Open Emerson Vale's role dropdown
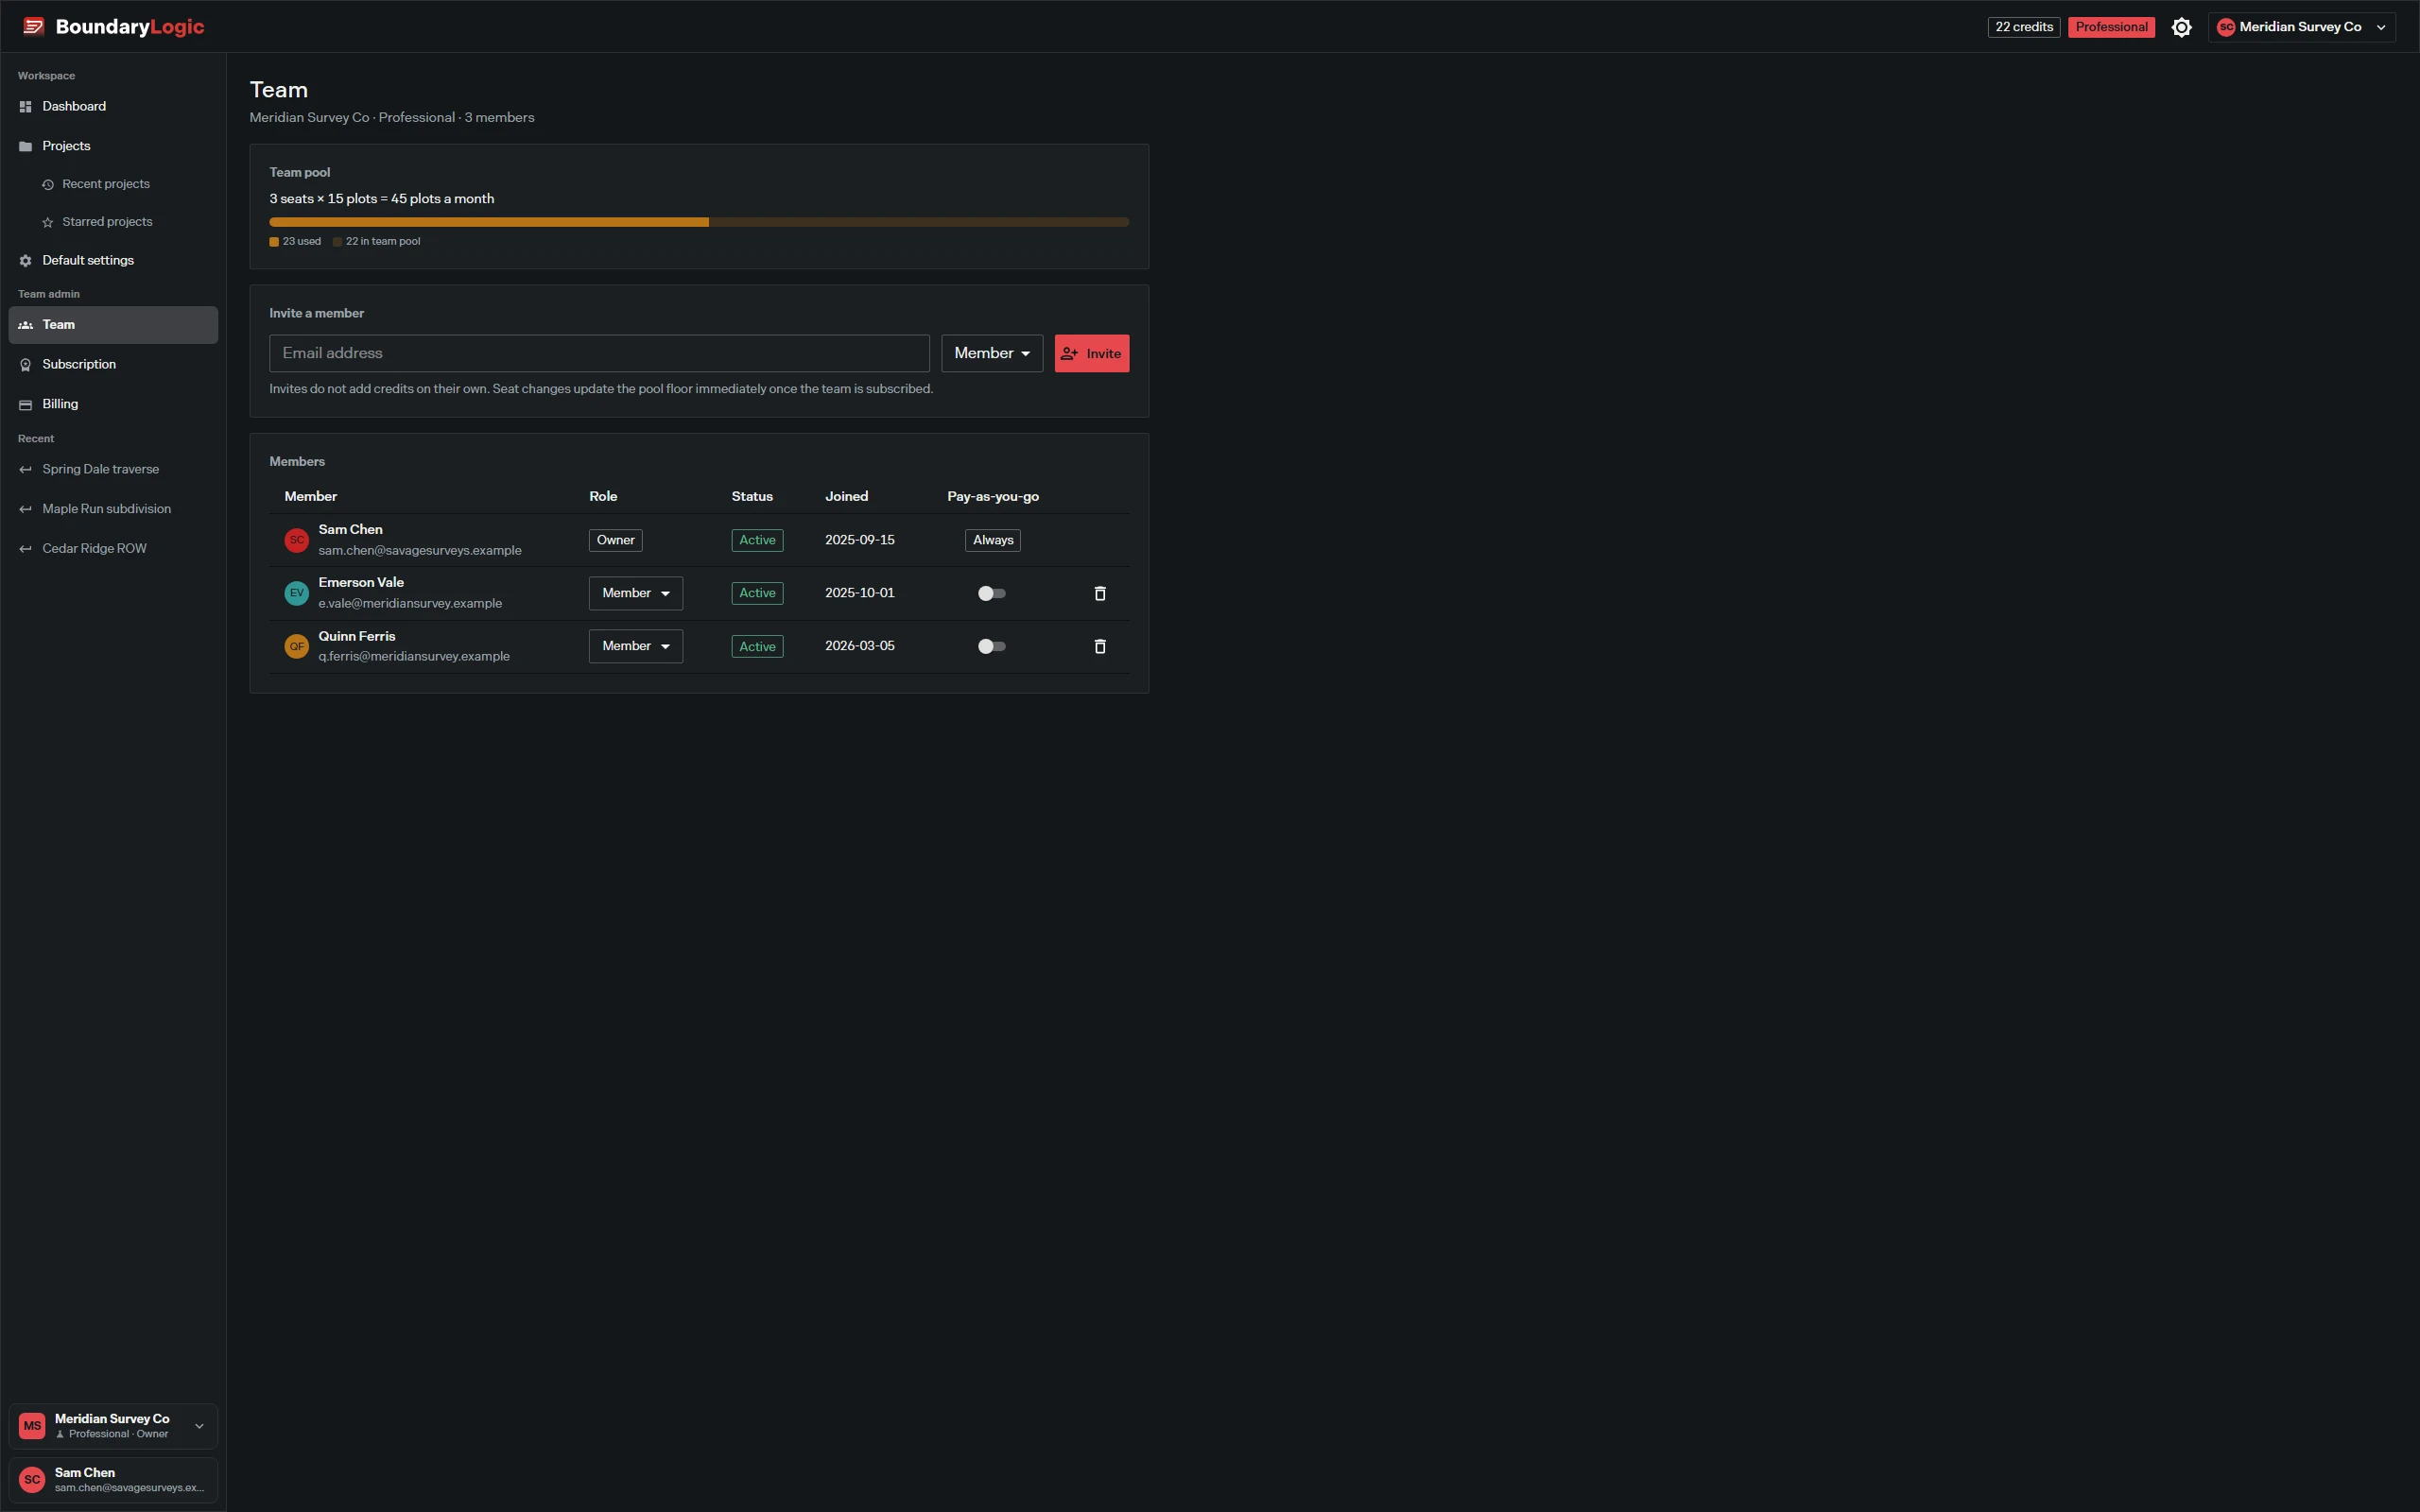Viewport: 2420px width, 1512px height. (x=635, y=593)
